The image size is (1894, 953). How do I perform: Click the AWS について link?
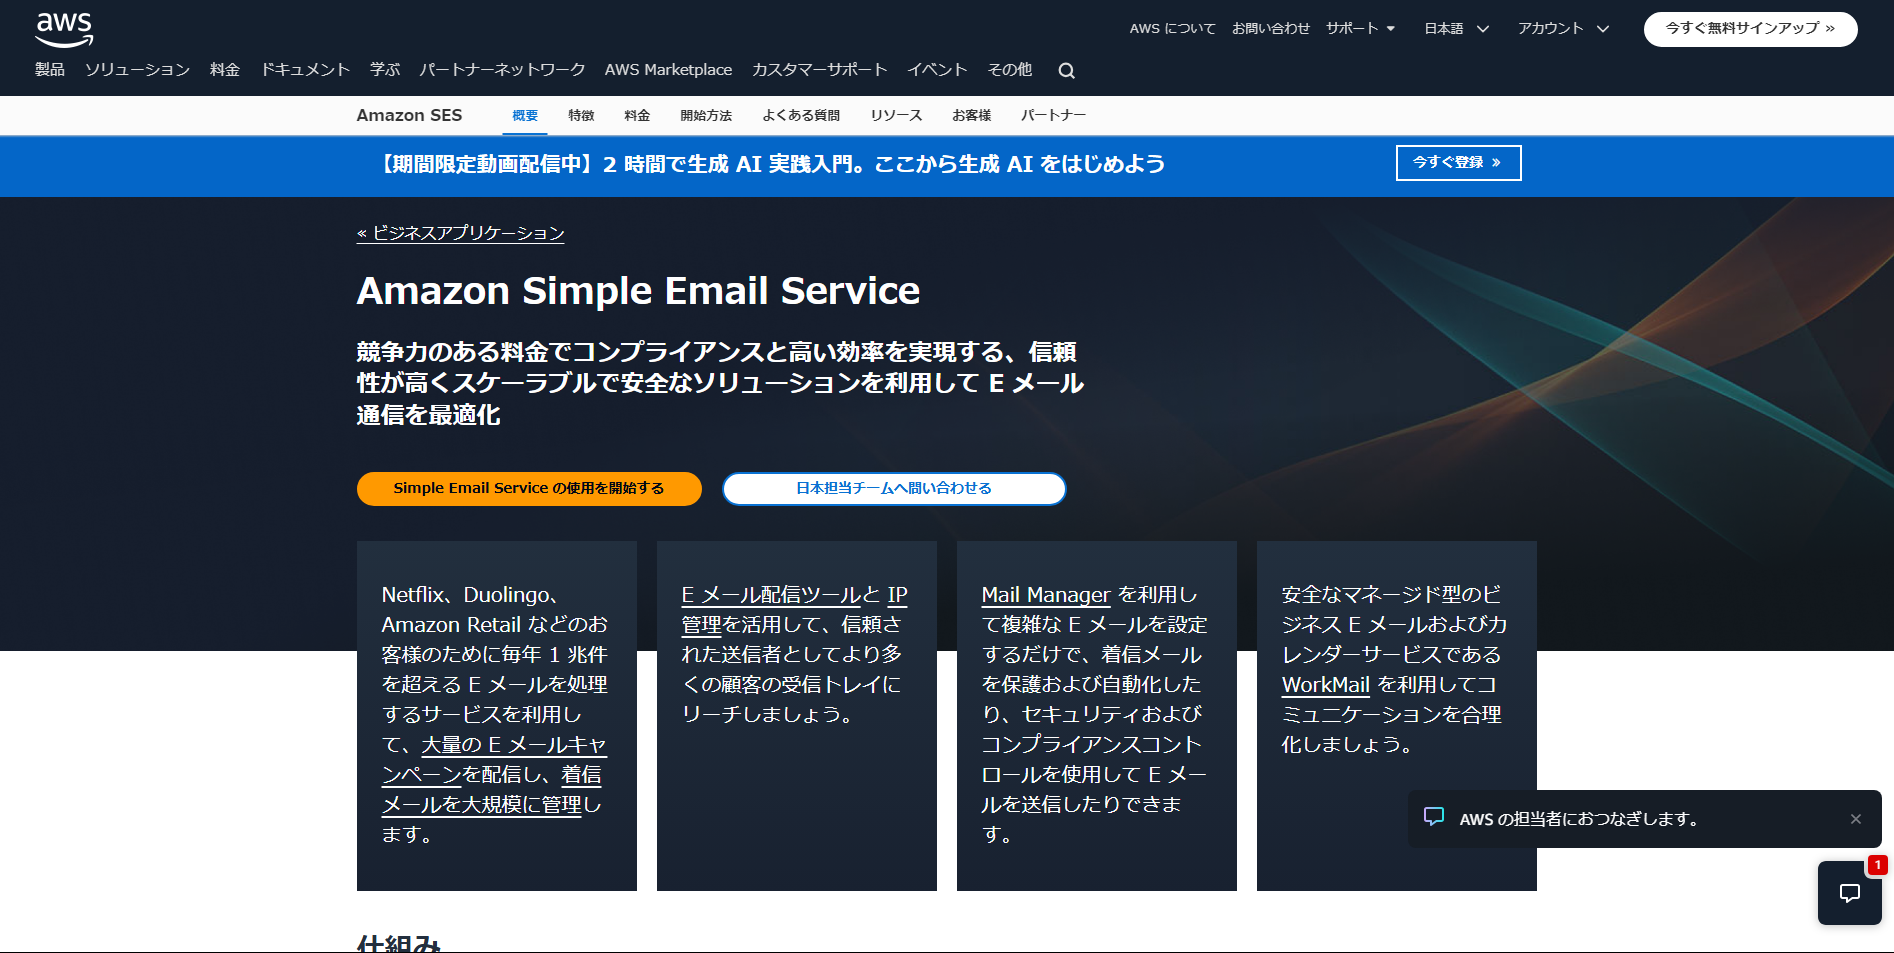1172,29
